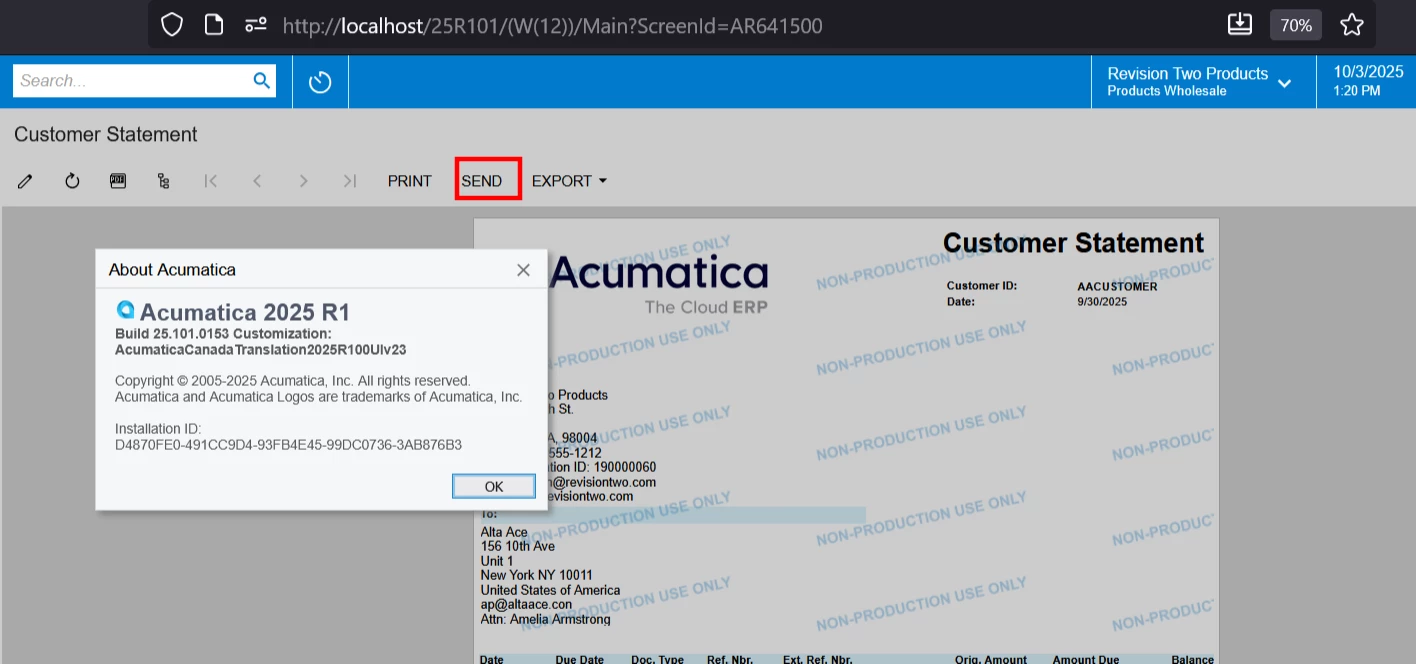Click AACUSTOMER customer ID in report

pyautogui.click(x=1117, y=287)
